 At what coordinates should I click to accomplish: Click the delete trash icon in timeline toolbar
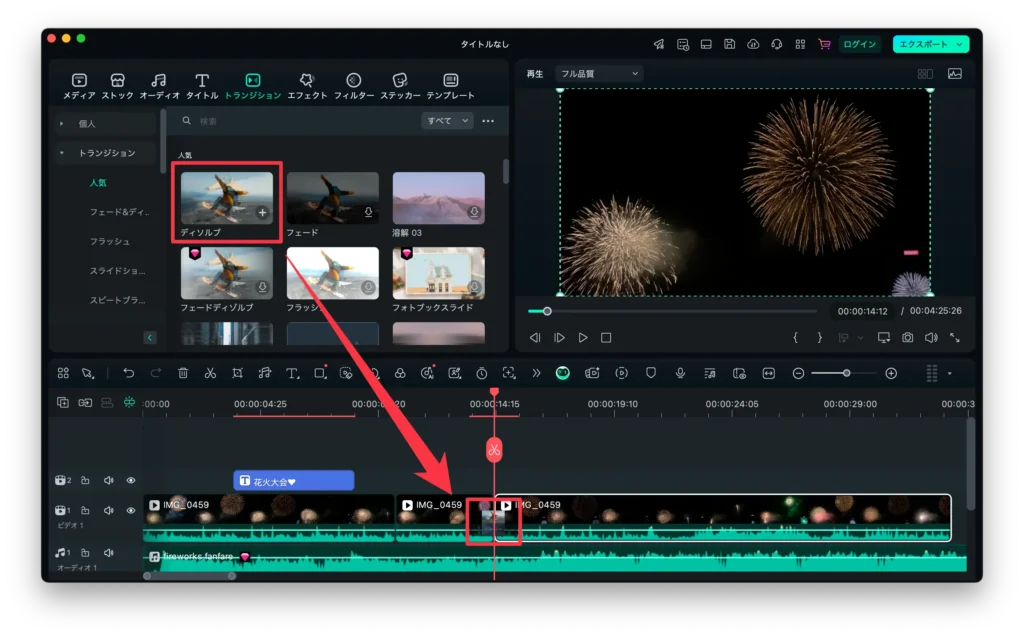pos(183,373)
